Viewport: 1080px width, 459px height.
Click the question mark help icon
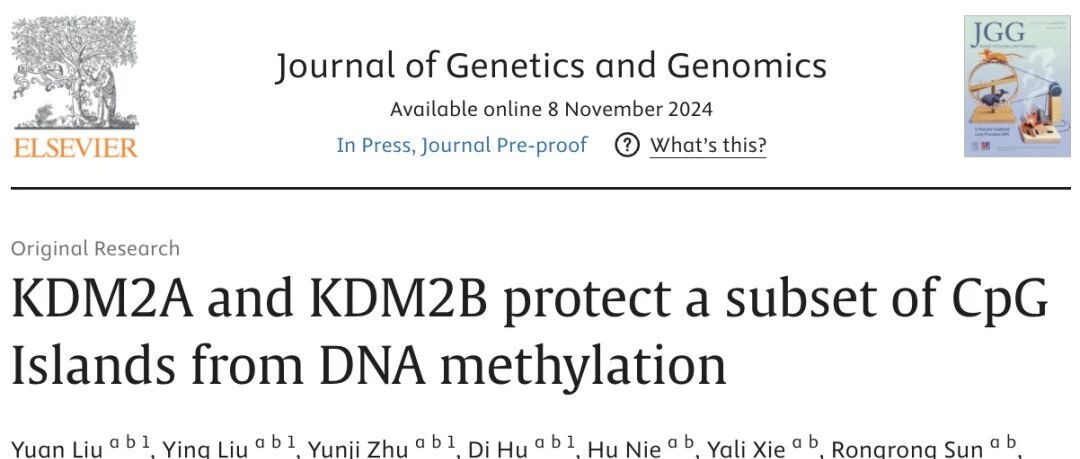[x=627, y=145]
